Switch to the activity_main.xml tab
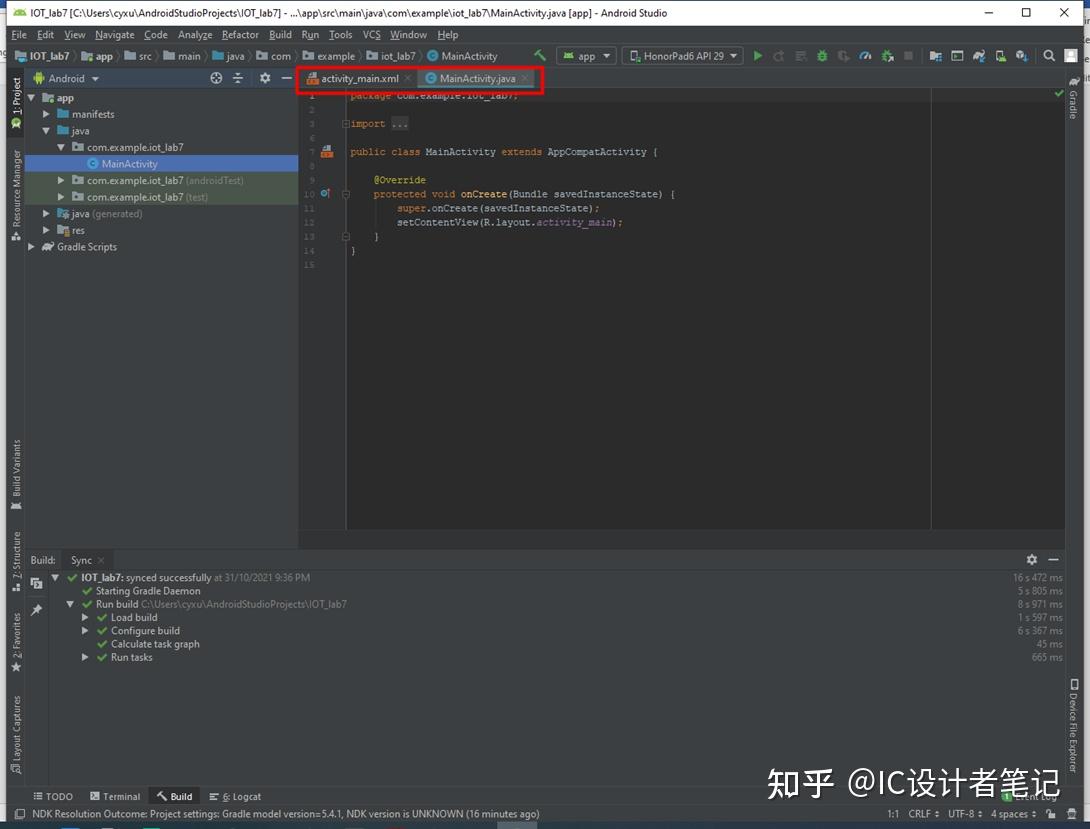 coord(358,77)
